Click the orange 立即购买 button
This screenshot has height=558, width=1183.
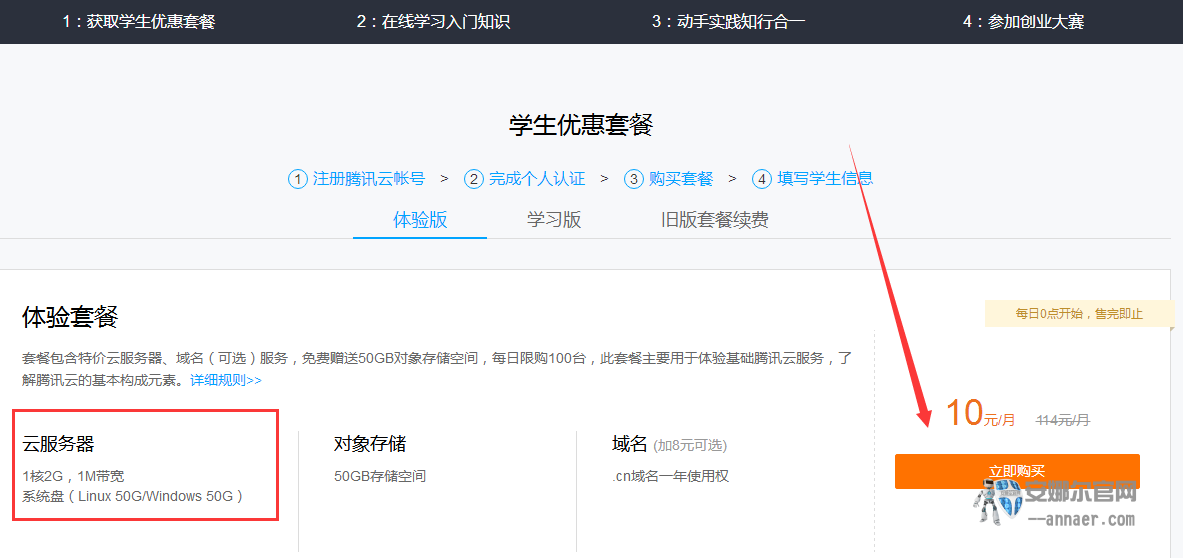pos(1017,471)
